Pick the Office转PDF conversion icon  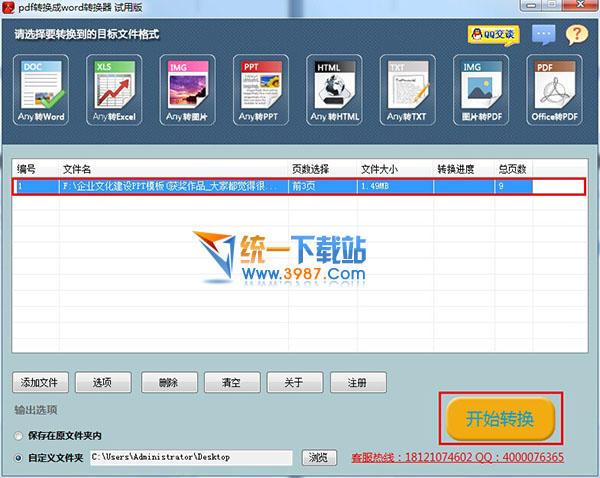pyautogui.click(x=553, y=88)
